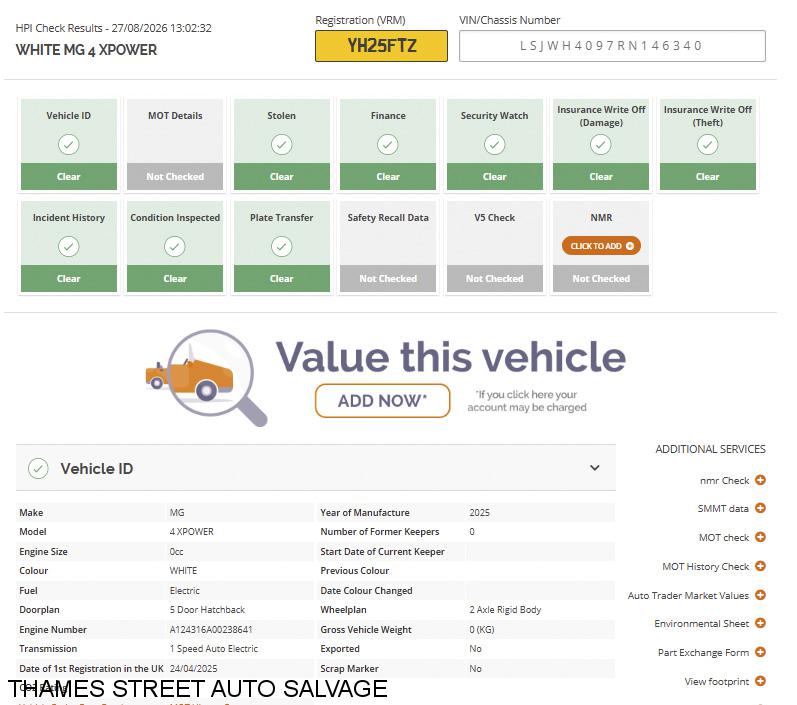Open the MOT check service link

coord(724,537)
